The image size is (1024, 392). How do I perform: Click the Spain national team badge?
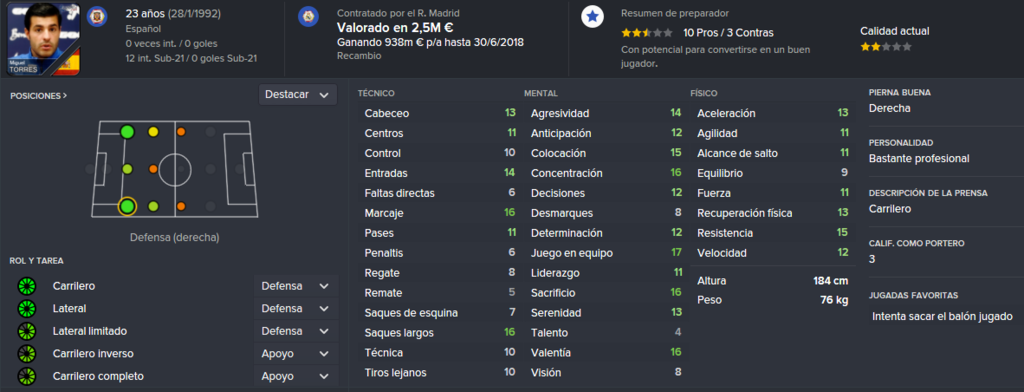(97, 16)
